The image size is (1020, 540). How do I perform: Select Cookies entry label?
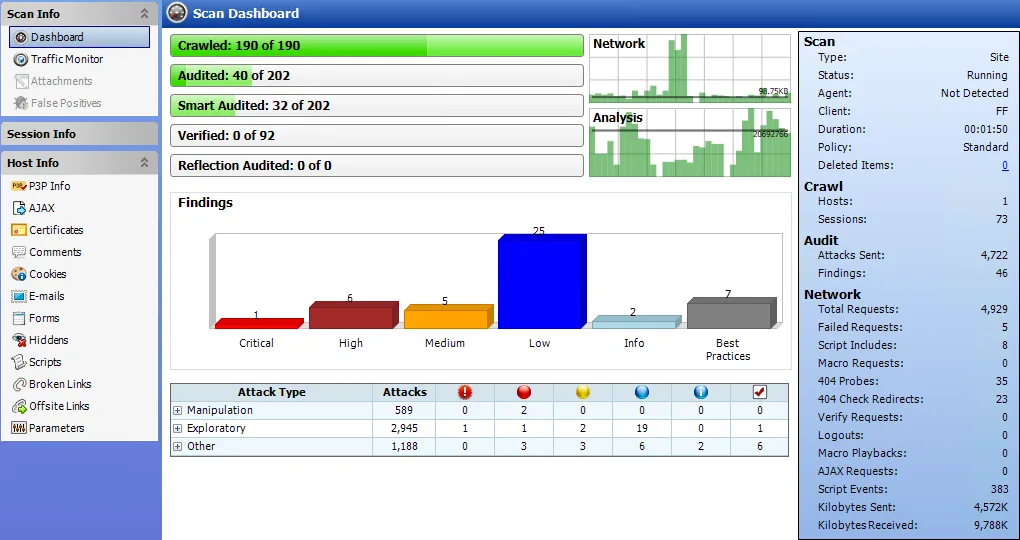click(47, 274)
